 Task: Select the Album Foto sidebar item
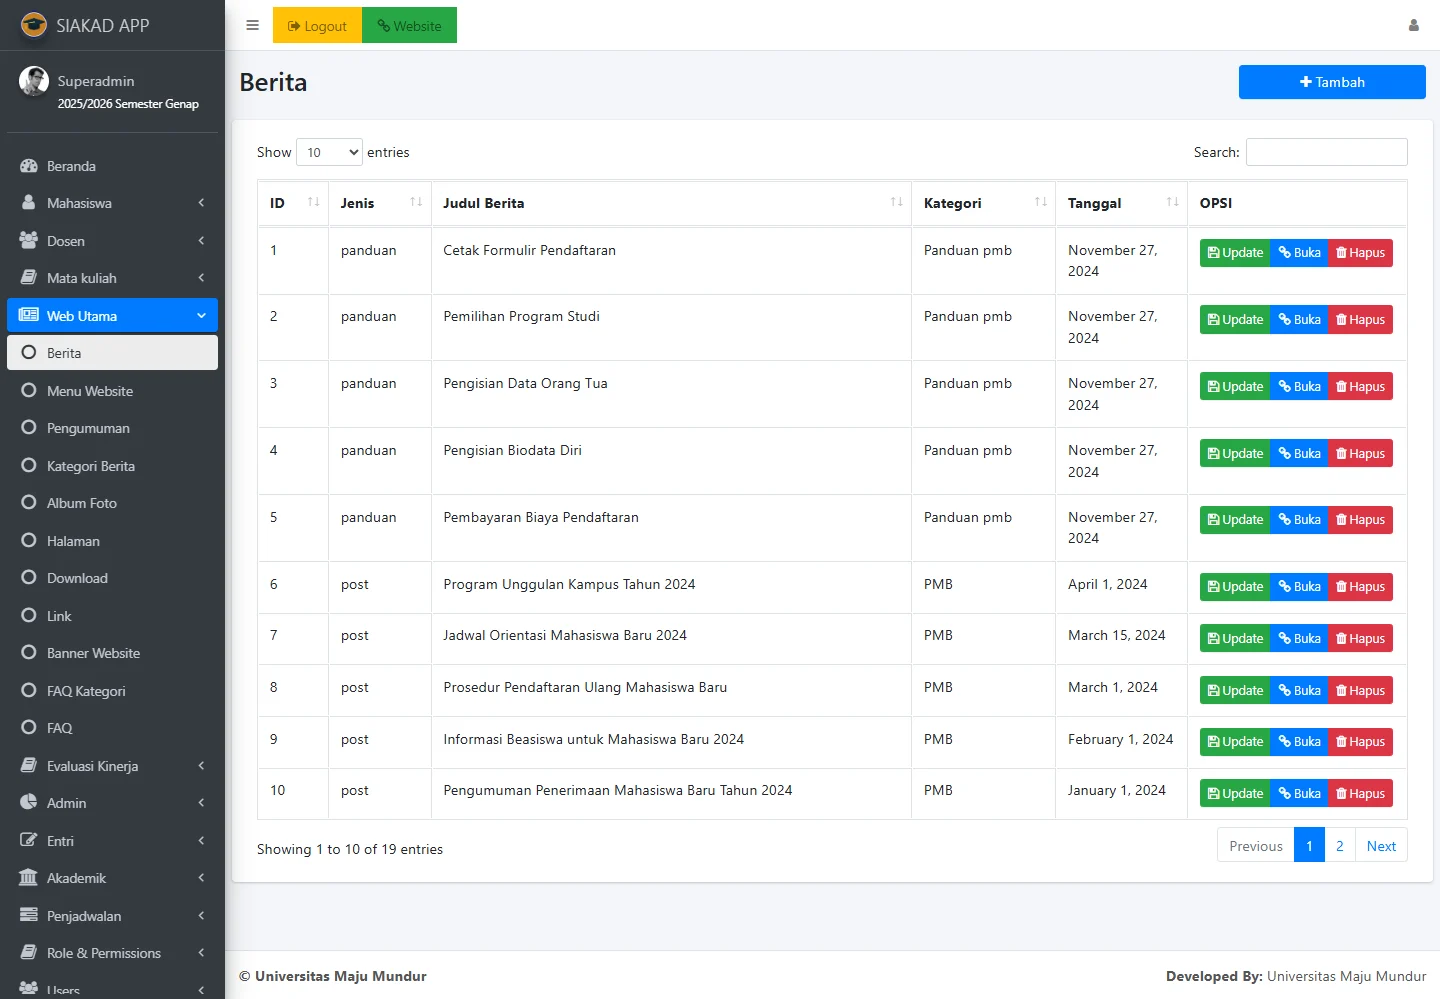[x=82, y=503]
